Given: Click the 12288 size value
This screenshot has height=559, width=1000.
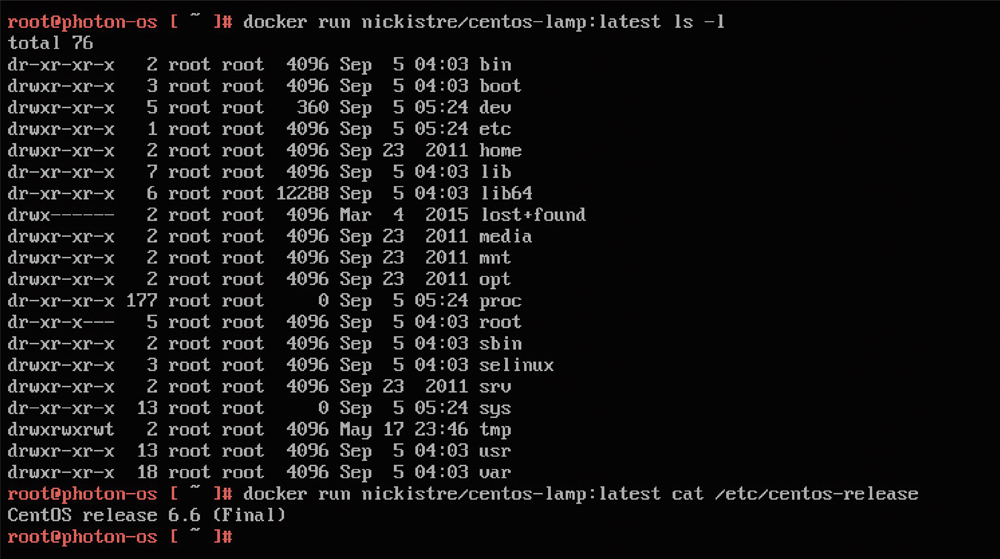Looking at the screenshot, I should (302, 193).
